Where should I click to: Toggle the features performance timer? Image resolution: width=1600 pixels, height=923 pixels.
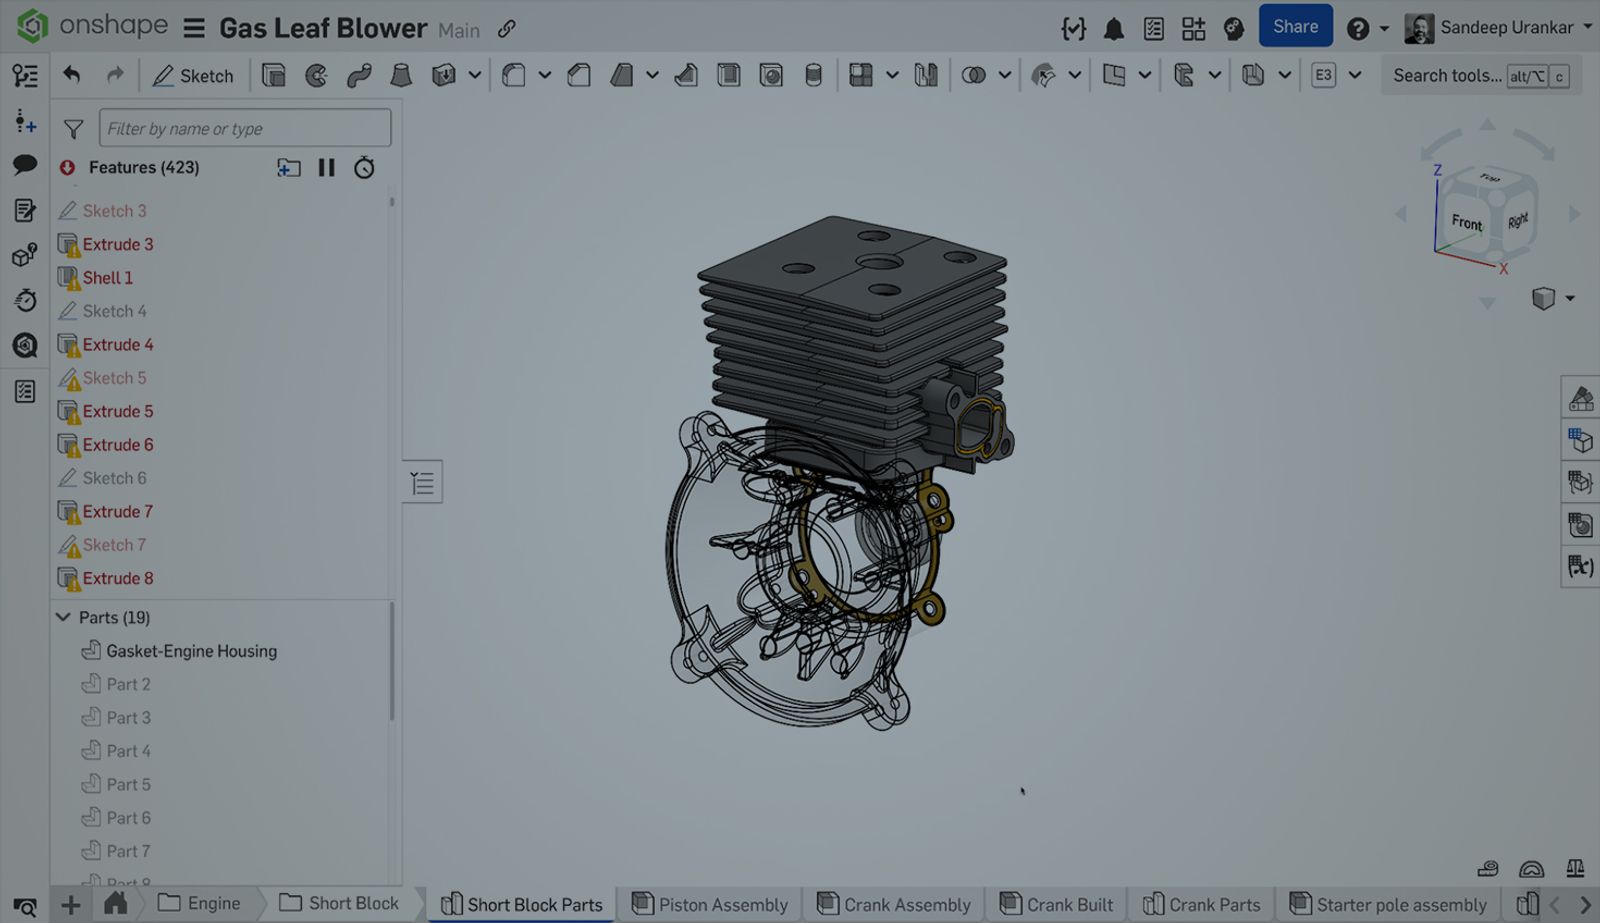click(364, 167)
